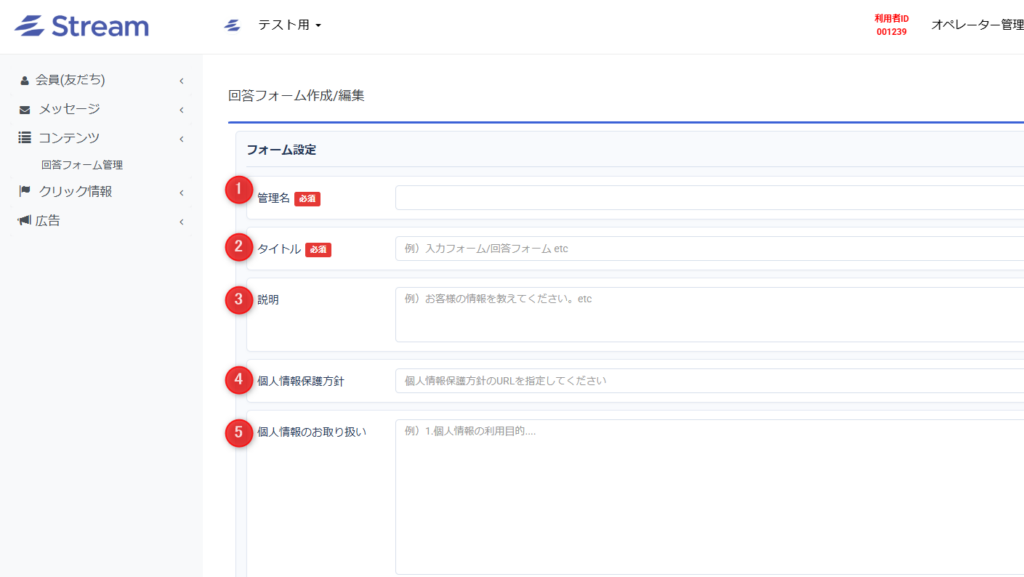Focus the 管理名 input field

tap(709, 198)
